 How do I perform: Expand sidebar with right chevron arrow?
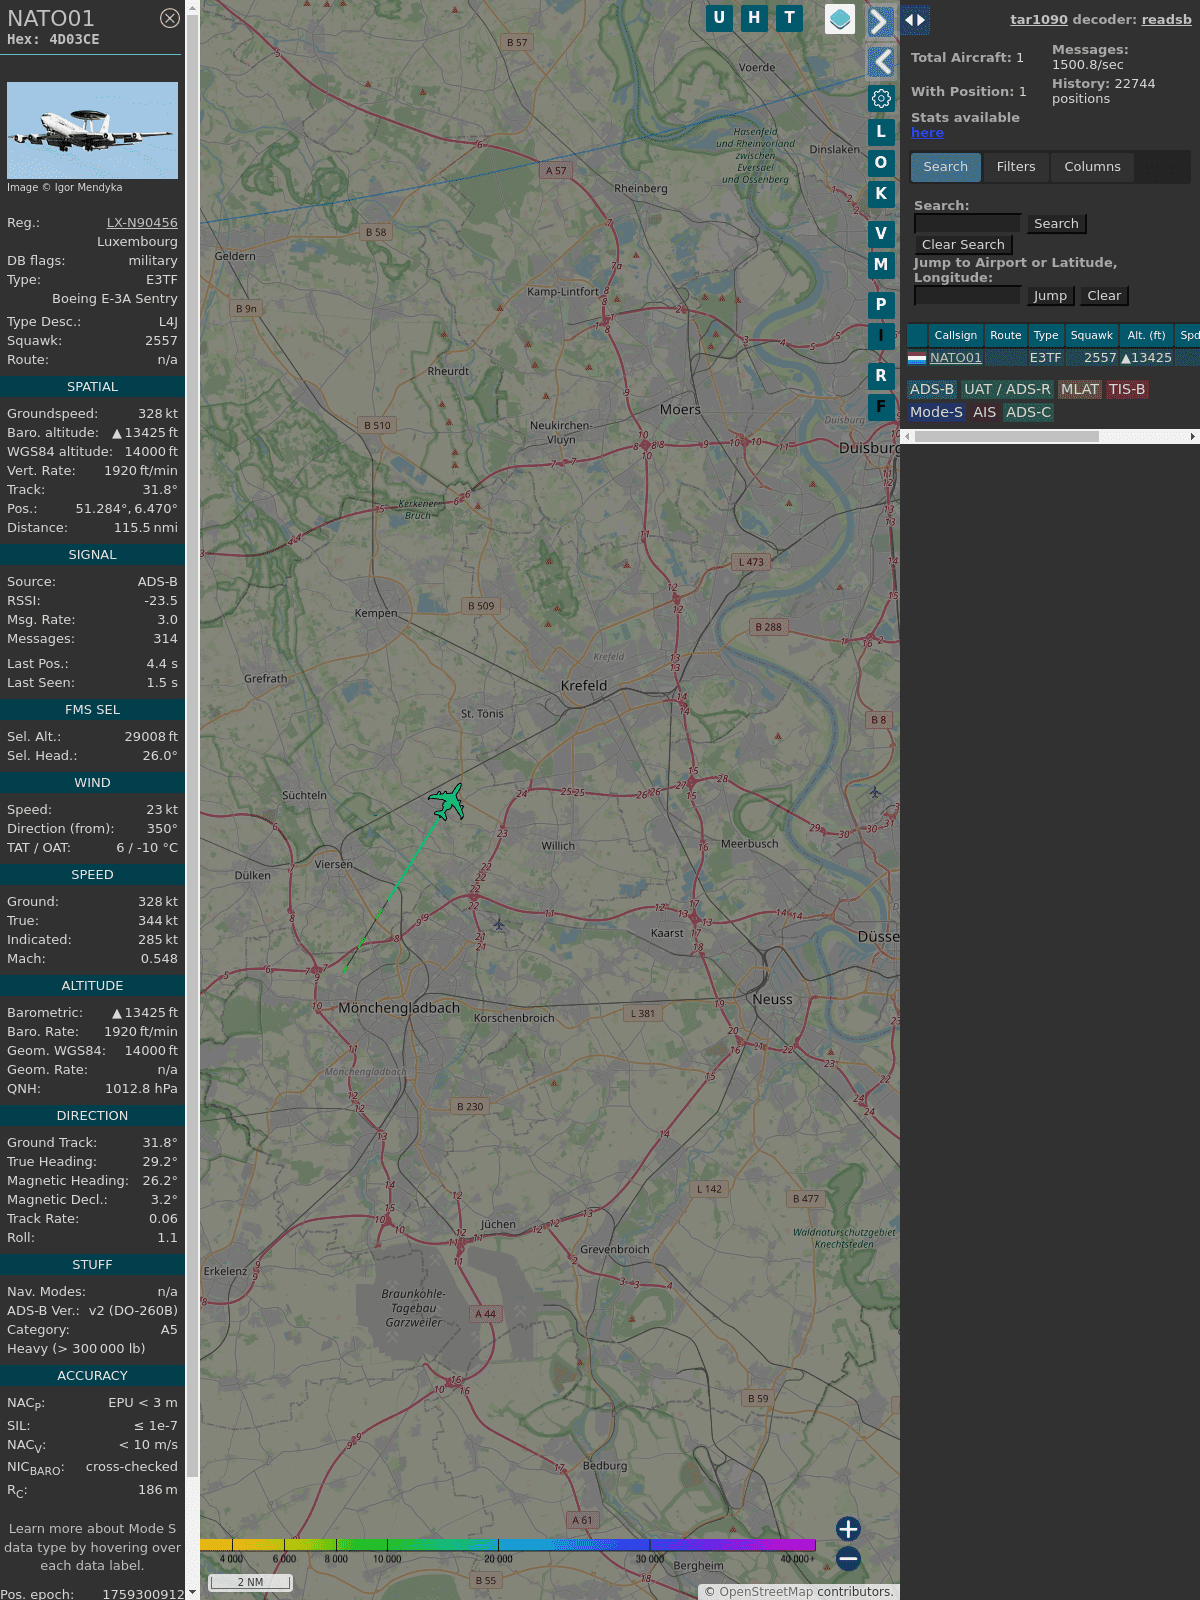(x=880, y=22)
